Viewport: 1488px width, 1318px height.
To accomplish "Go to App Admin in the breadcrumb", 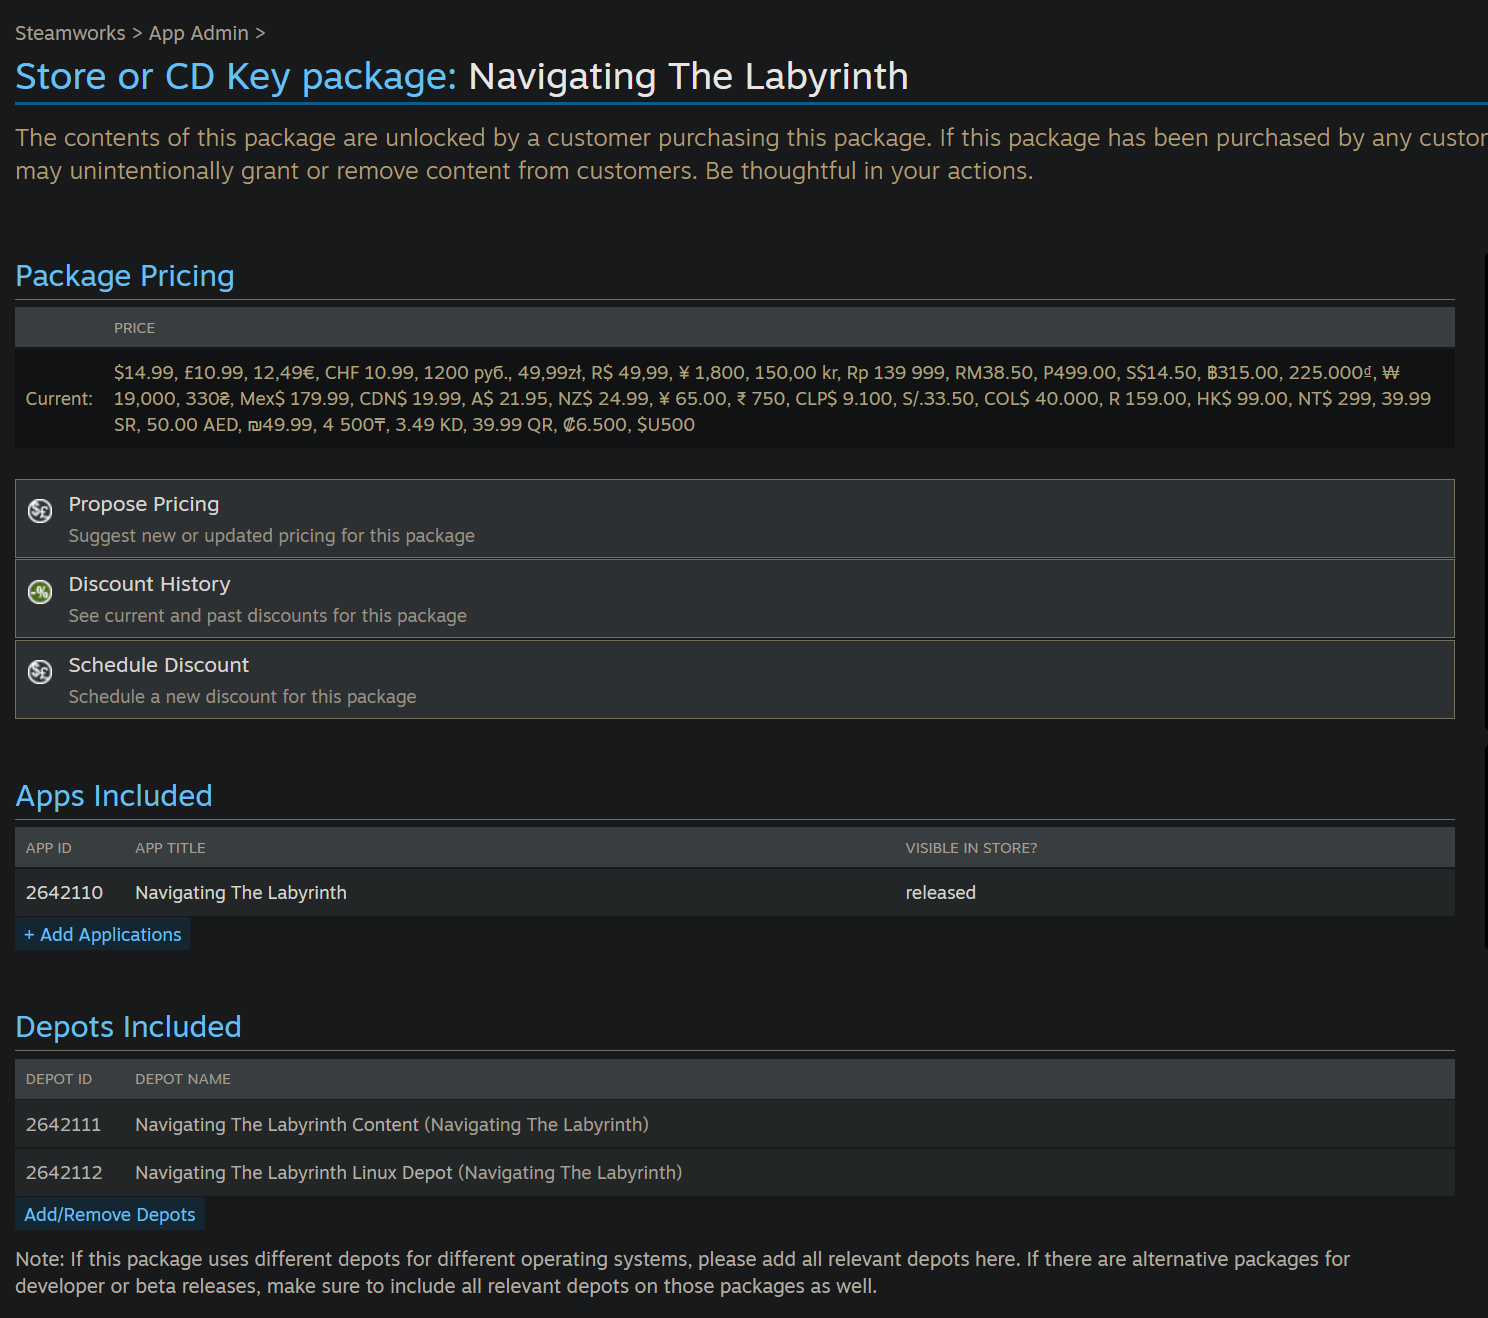I will coord(198,33).
